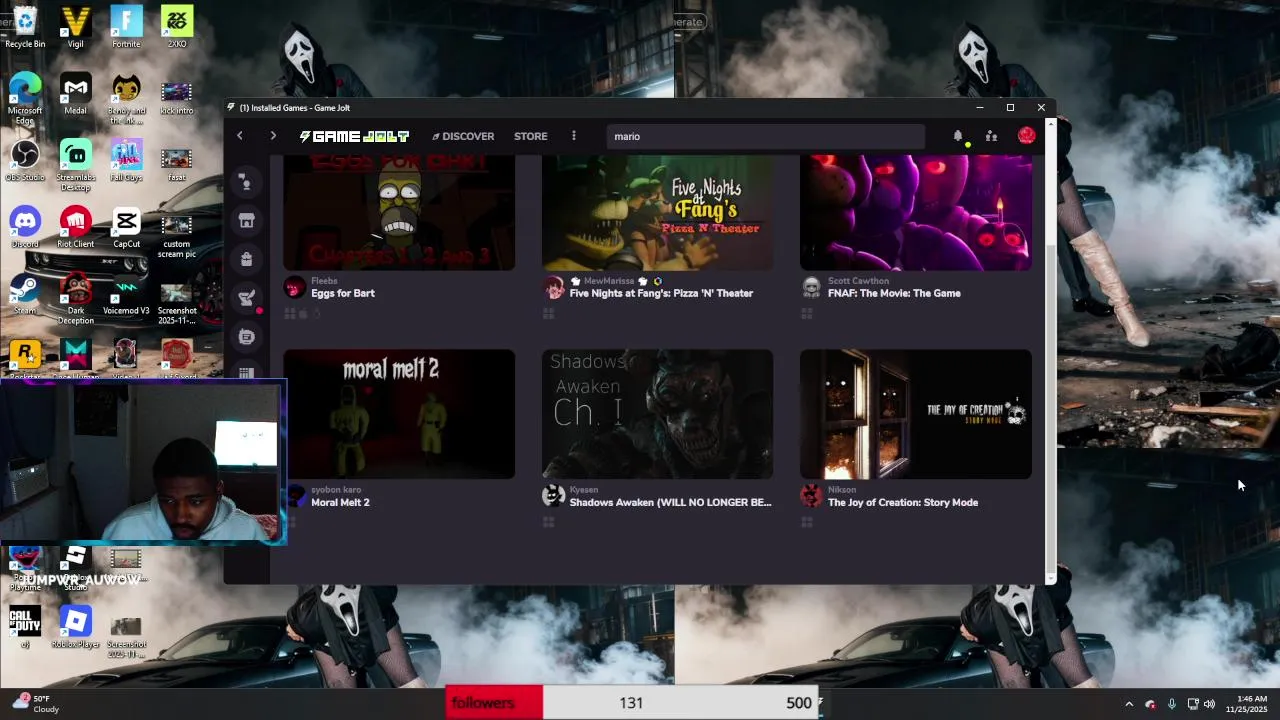Click the search field containing mario
Viewport: 1280px width, 720px height.
(765, 136)
